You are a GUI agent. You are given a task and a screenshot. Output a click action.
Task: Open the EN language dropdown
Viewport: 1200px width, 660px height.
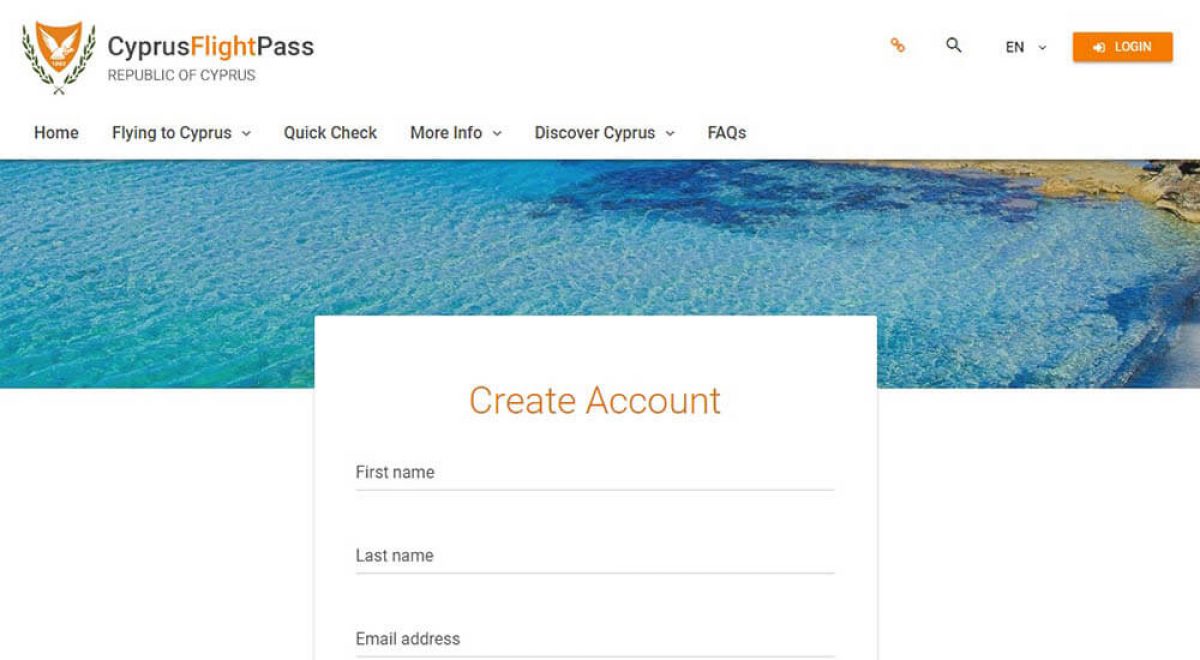1026,47
